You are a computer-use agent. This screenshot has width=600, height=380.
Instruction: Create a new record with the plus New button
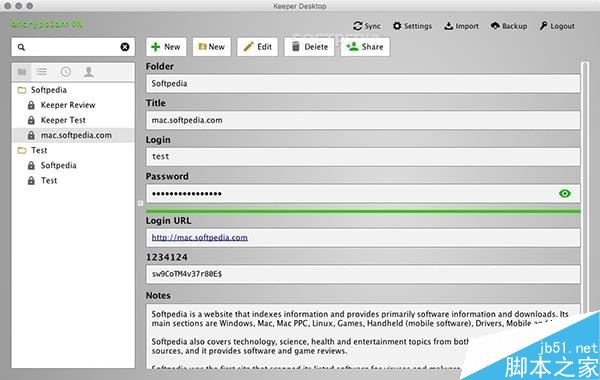click(x=166, y=47)
